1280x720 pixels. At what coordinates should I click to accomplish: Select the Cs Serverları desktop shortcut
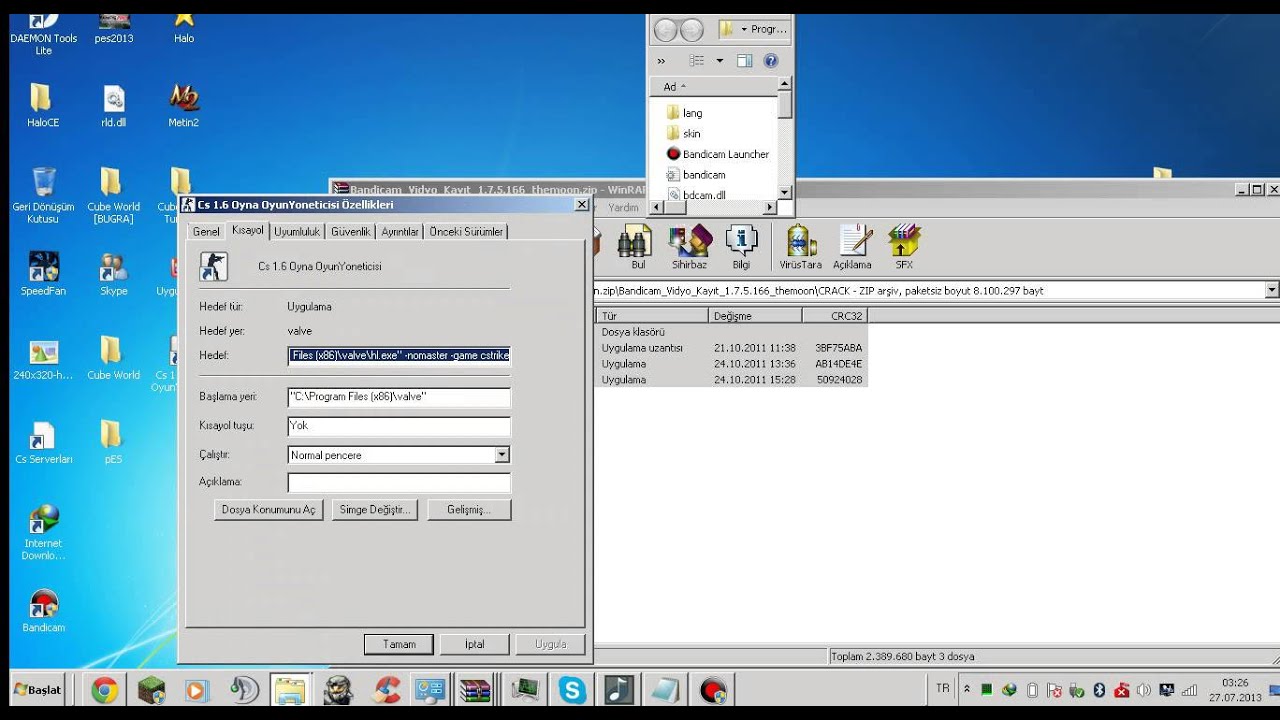[x=43, y=443]
